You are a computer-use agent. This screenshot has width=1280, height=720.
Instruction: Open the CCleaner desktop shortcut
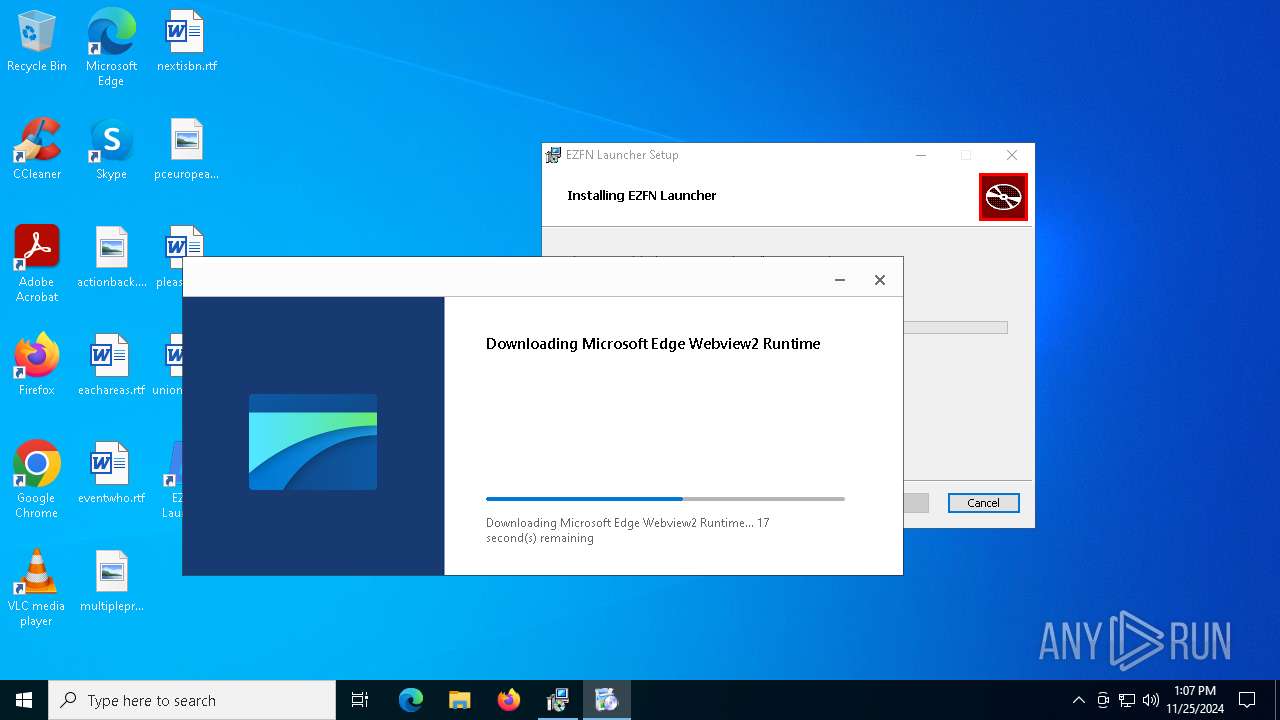(x=37, y=149)
